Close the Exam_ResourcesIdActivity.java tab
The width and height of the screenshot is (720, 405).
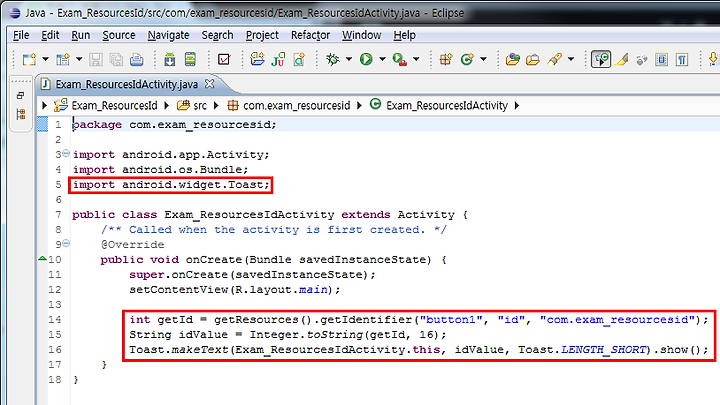pos(209,84)
